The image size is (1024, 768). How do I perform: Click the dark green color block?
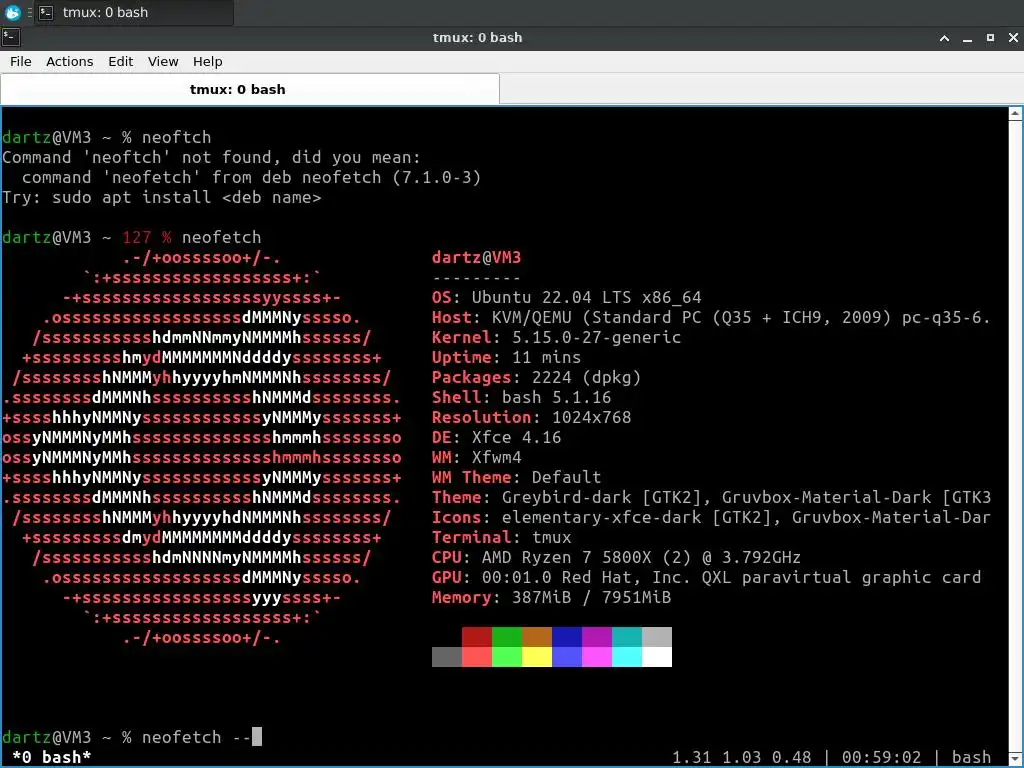[x=507, y=637]
